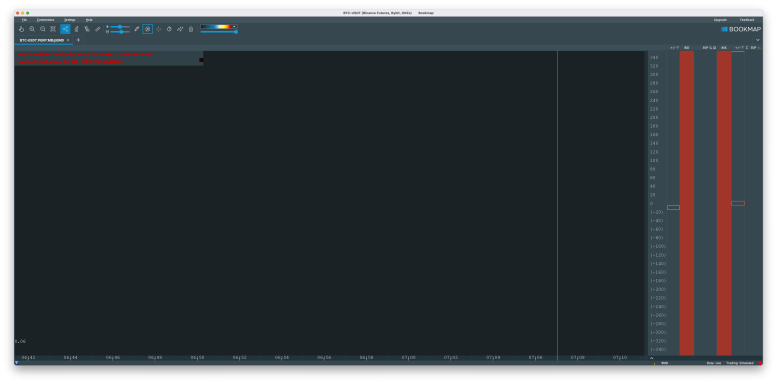The height and width of the screenshot is (384, 777).
Task: Click the crosshair icon in toolbar
Action: click(x=159, y=29)
